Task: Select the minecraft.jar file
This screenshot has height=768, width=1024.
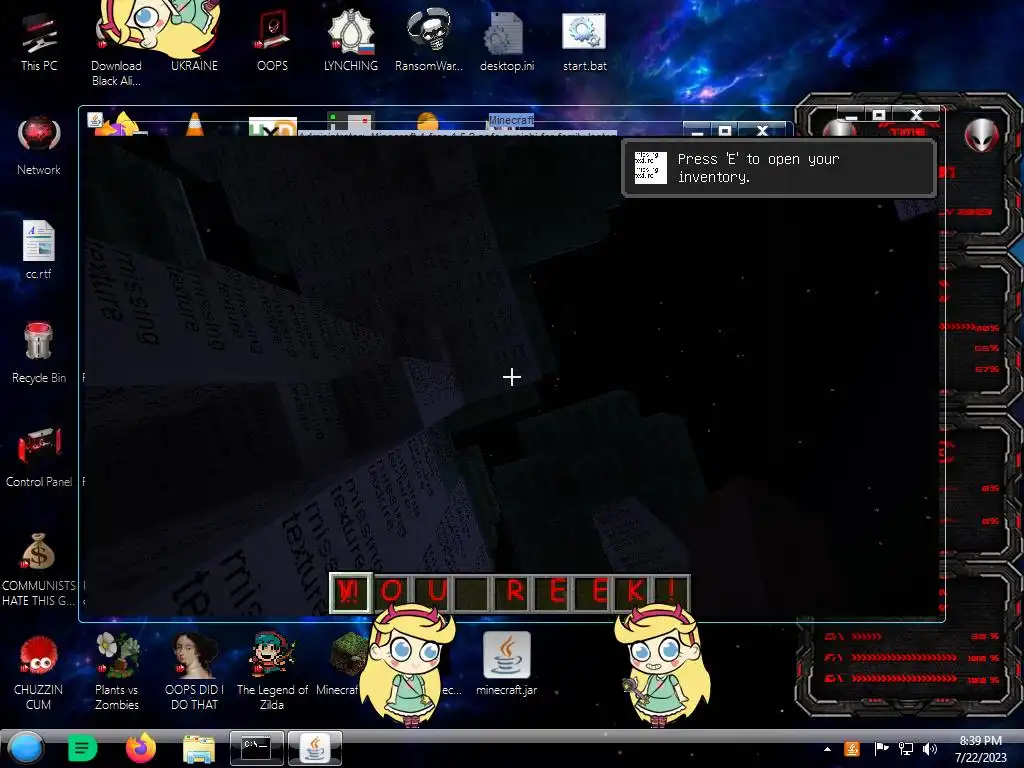Action: tap(507, 664)
